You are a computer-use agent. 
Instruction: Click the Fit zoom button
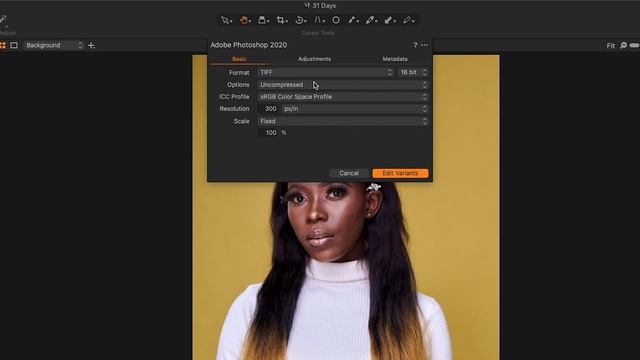[x=611, y=46]
